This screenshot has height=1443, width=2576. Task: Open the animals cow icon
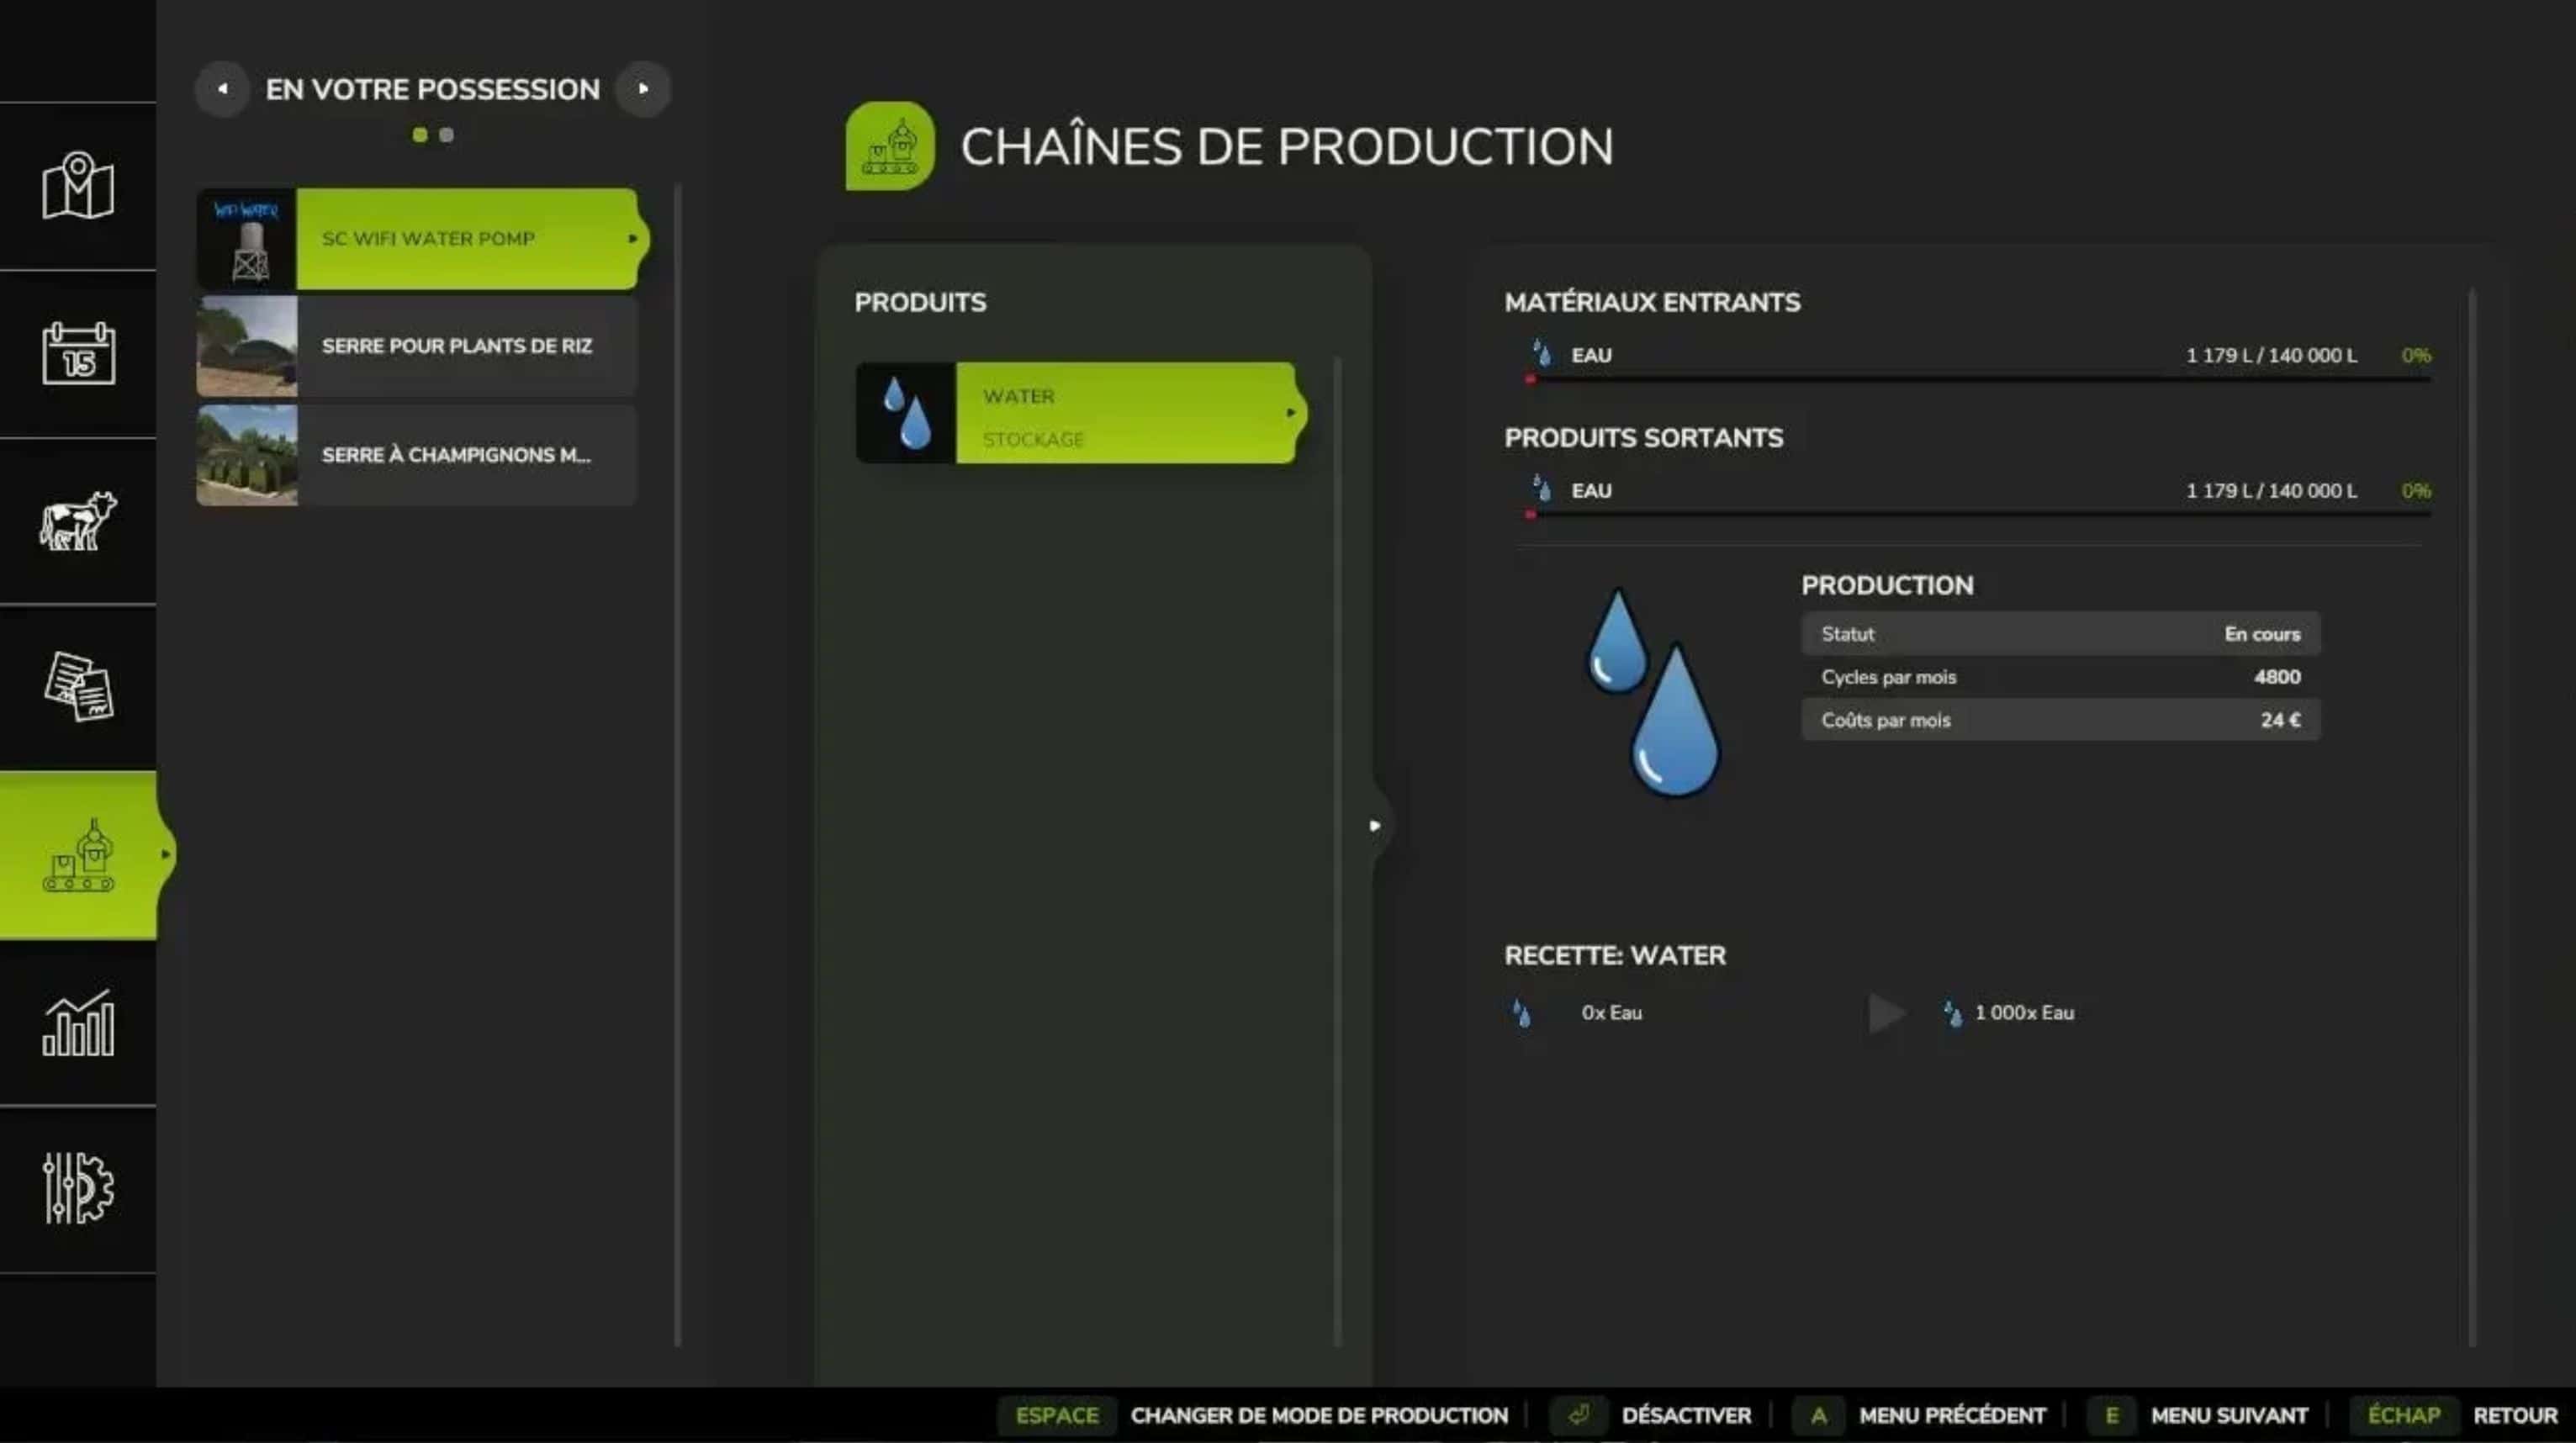tap(78, 520)
